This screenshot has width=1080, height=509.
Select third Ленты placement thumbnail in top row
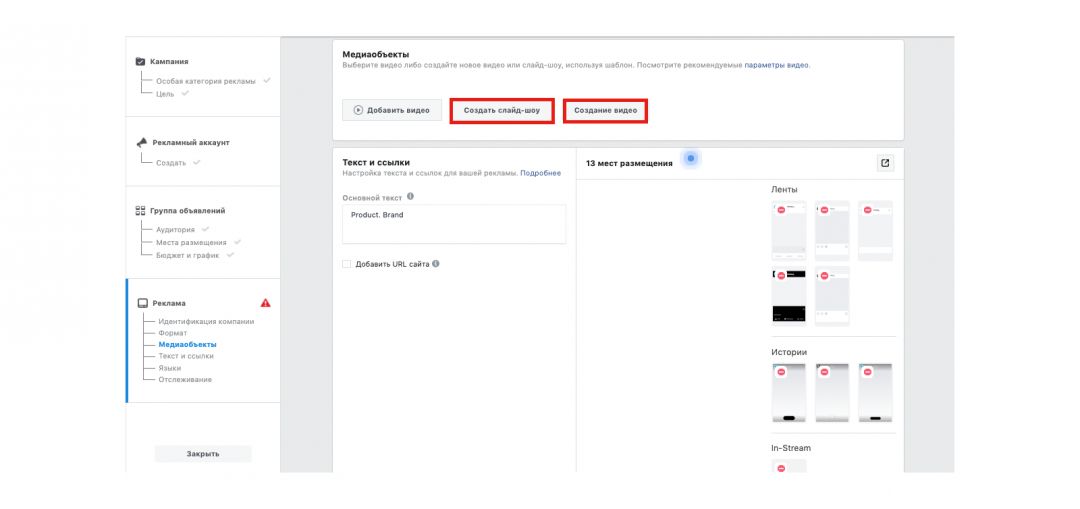coord(875,231)
